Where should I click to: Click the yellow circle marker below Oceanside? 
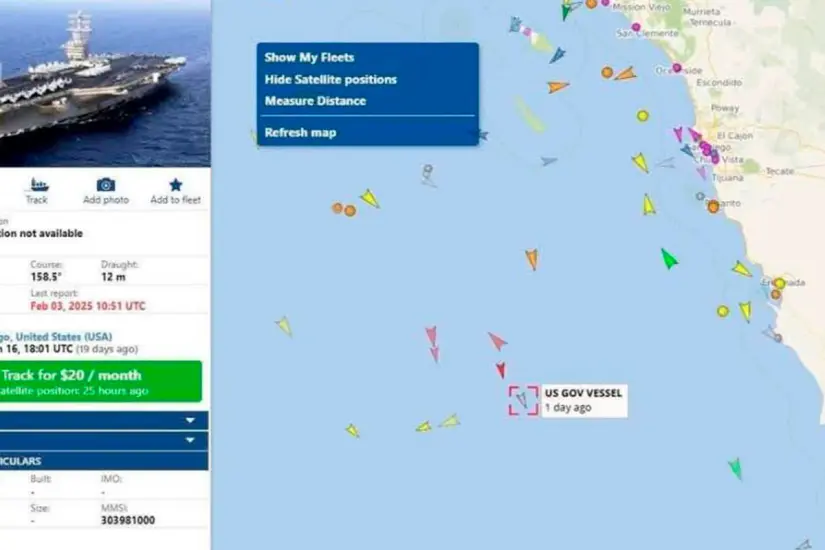pyautogui.click(x=642, y=116)
